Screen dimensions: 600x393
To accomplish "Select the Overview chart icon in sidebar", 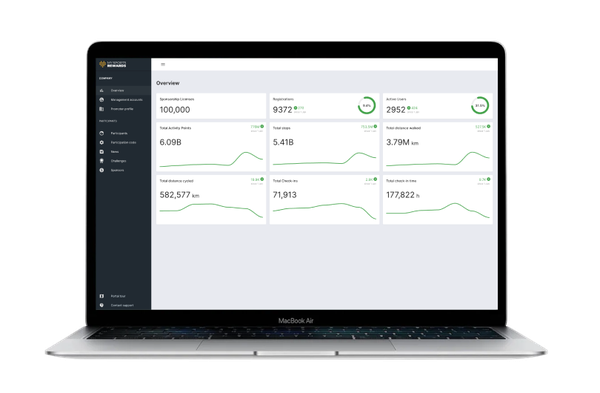I will [101, 90].
